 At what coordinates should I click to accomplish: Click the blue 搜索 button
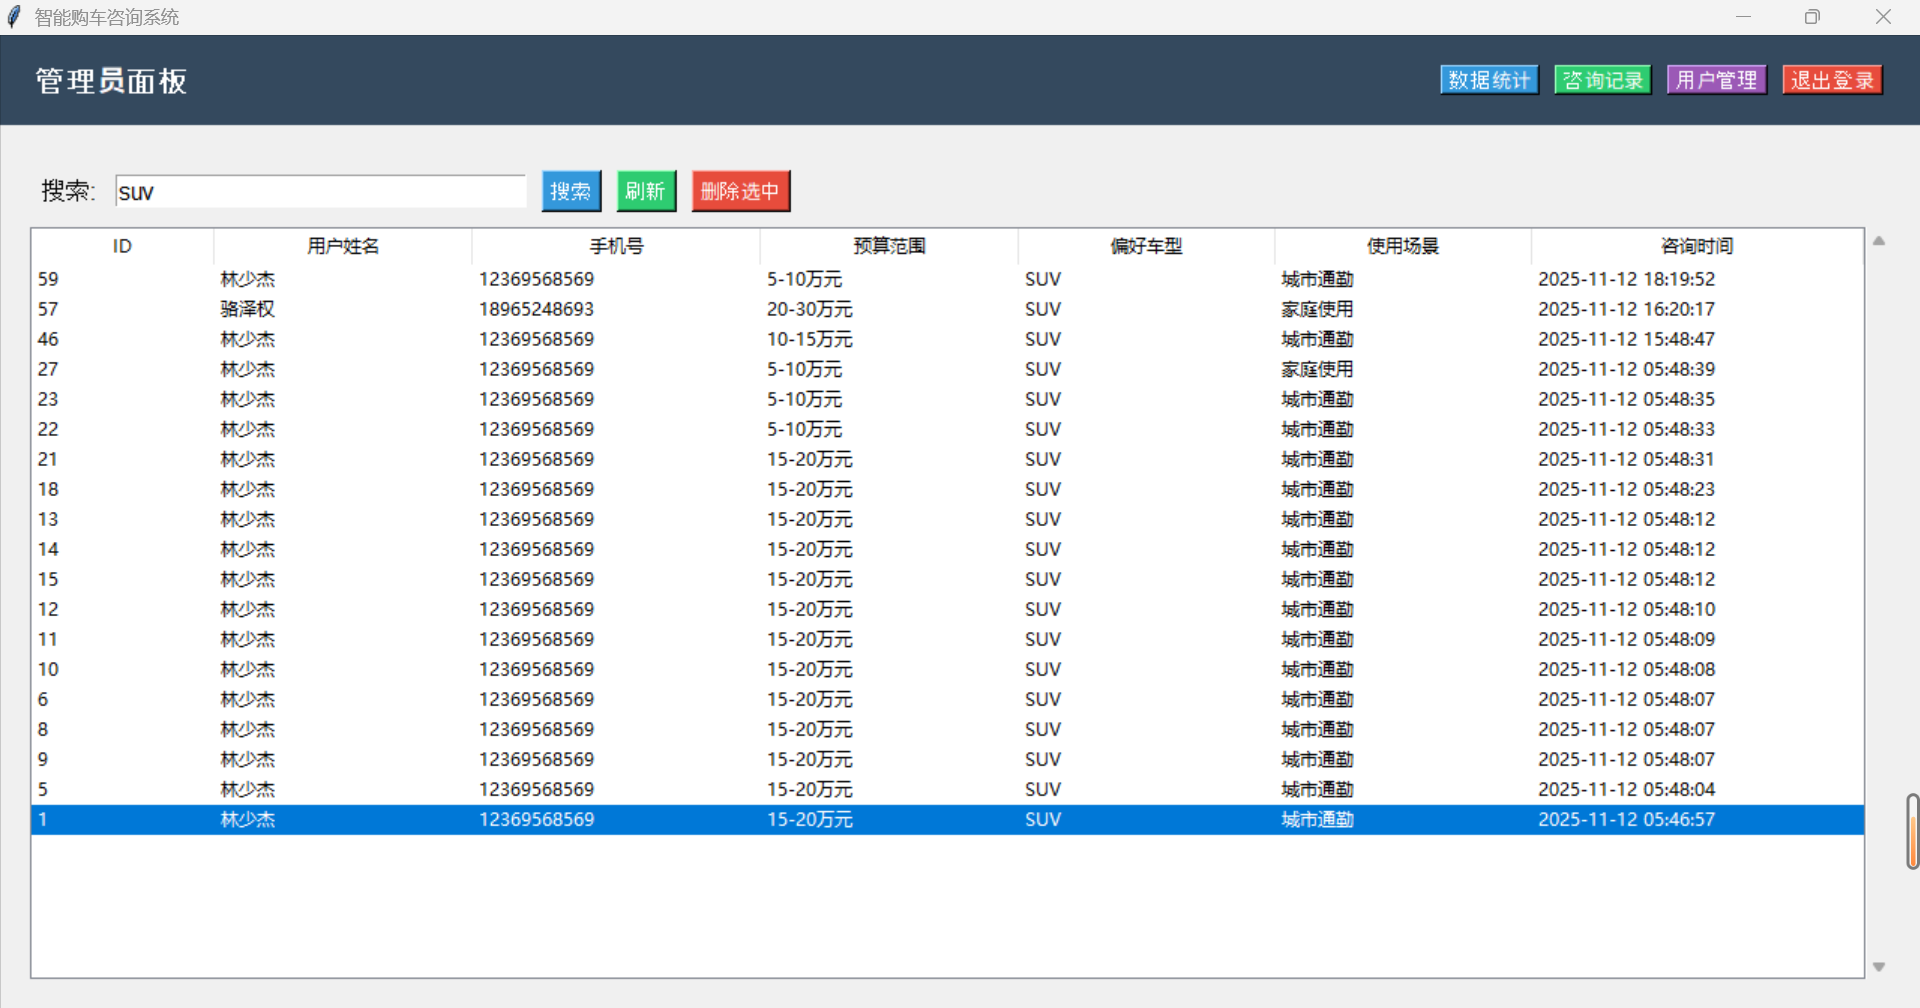(x=571, y=191)
